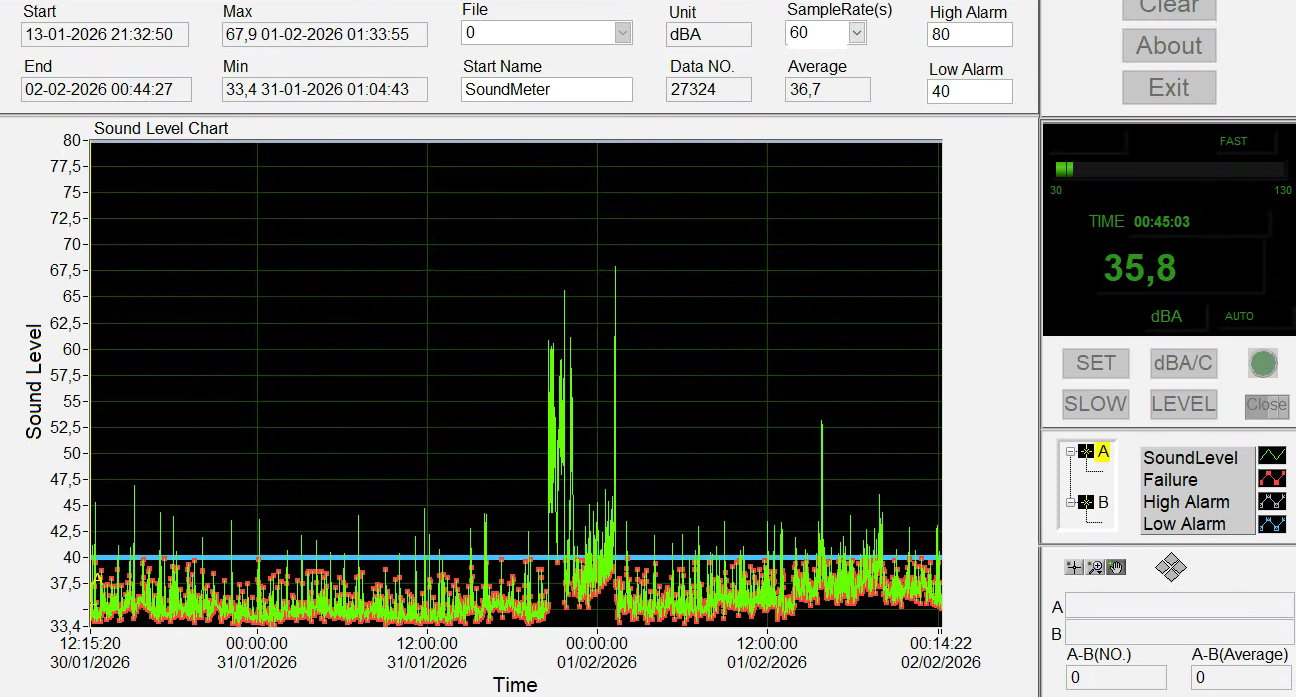Click the diamond cursor mover pad
This screenshot has width=1296, height=697.
(1170, 568)
